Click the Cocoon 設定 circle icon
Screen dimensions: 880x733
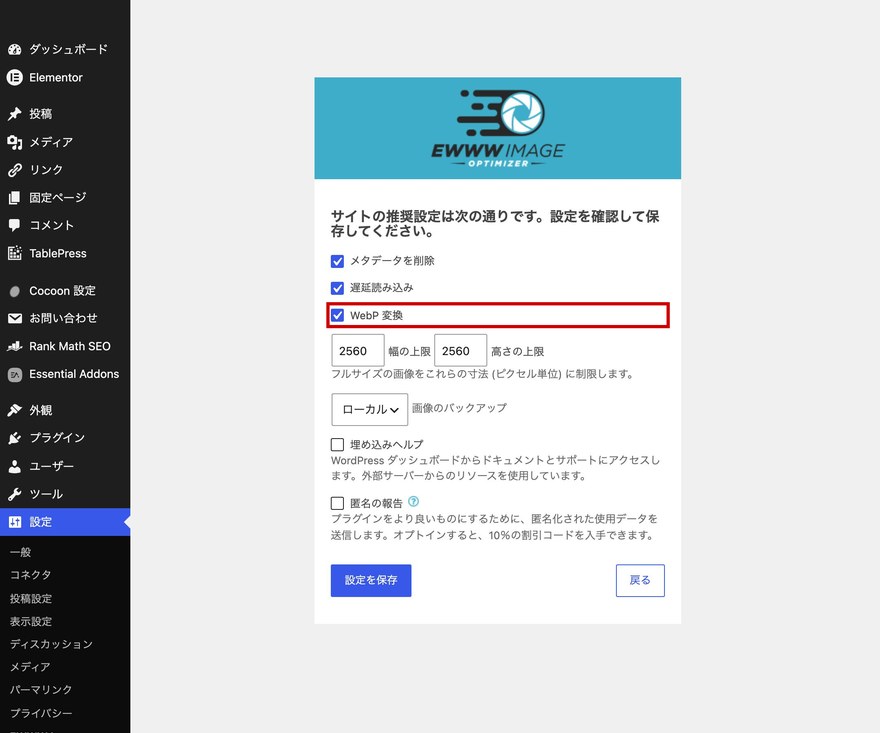click(15, 291)
